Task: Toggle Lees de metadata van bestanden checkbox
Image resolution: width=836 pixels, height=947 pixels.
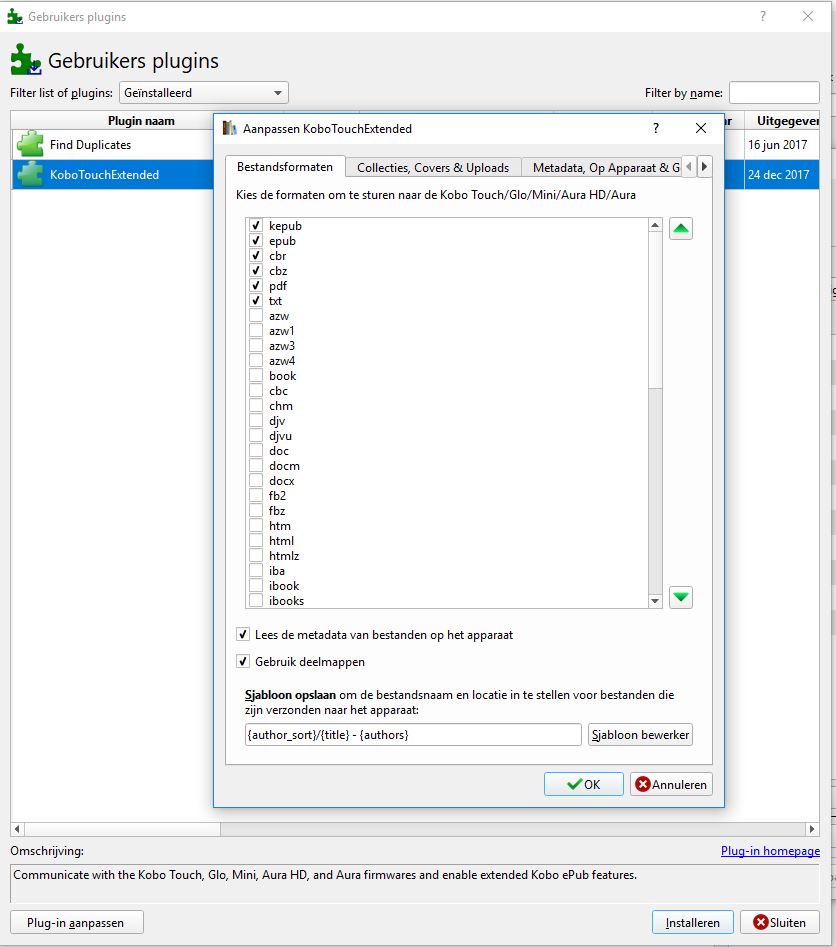Action: pyautogui.click(x=243, y=634)
